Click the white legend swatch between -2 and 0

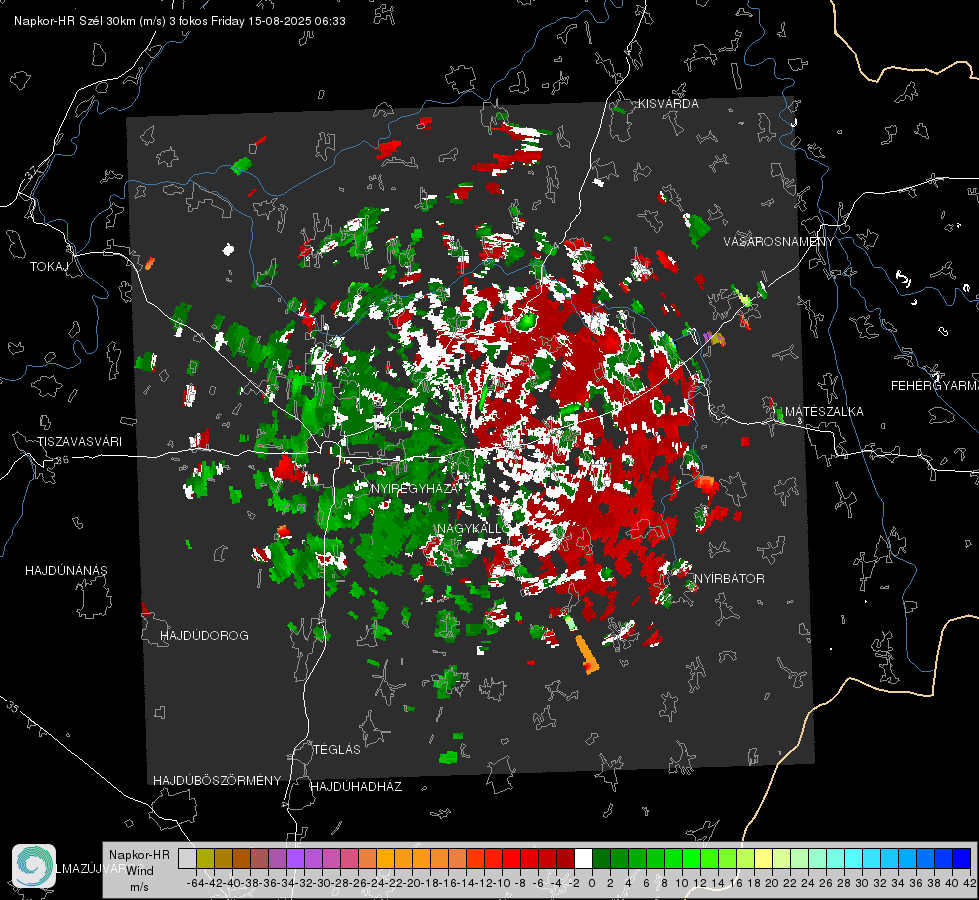583,859
